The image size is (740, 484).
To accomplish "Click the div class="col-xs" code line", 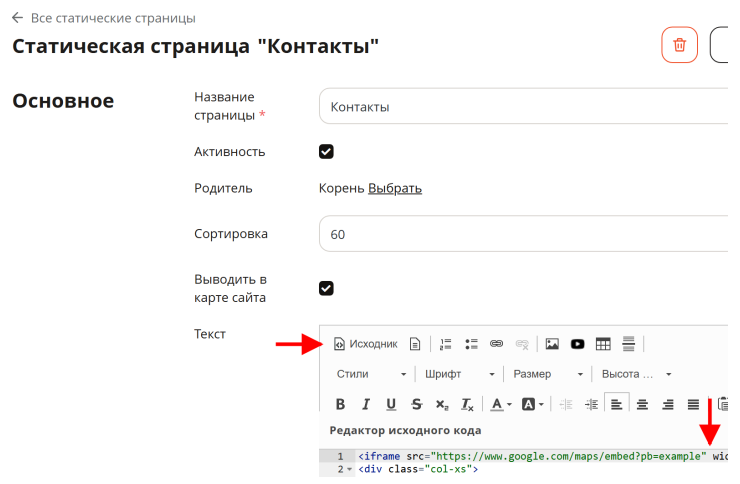I will 418,469.
